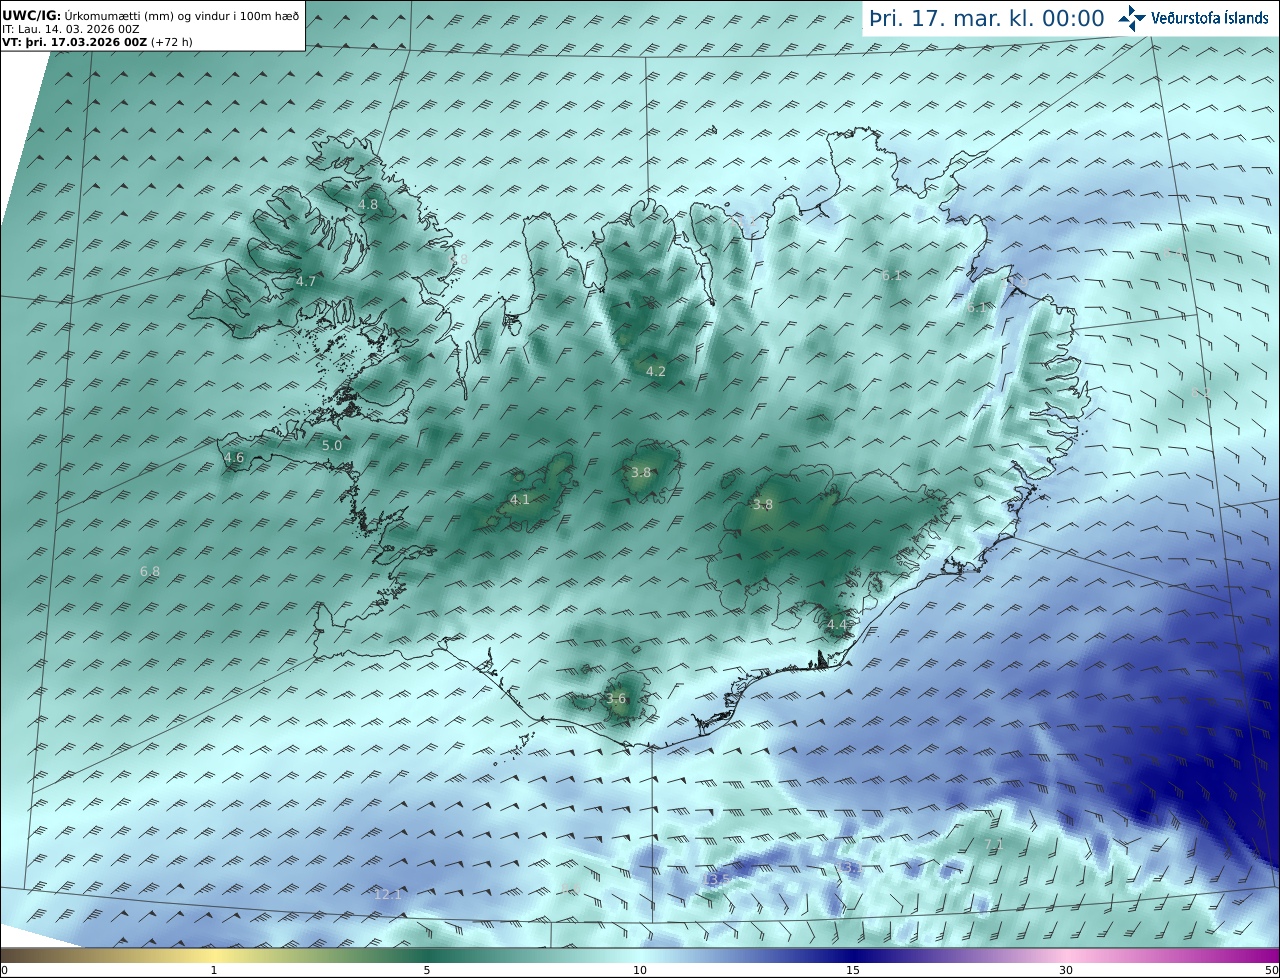Click the 12.1 value label over the ocean
The height and width of the screenshot is (978, 1280).
[388, 894]
